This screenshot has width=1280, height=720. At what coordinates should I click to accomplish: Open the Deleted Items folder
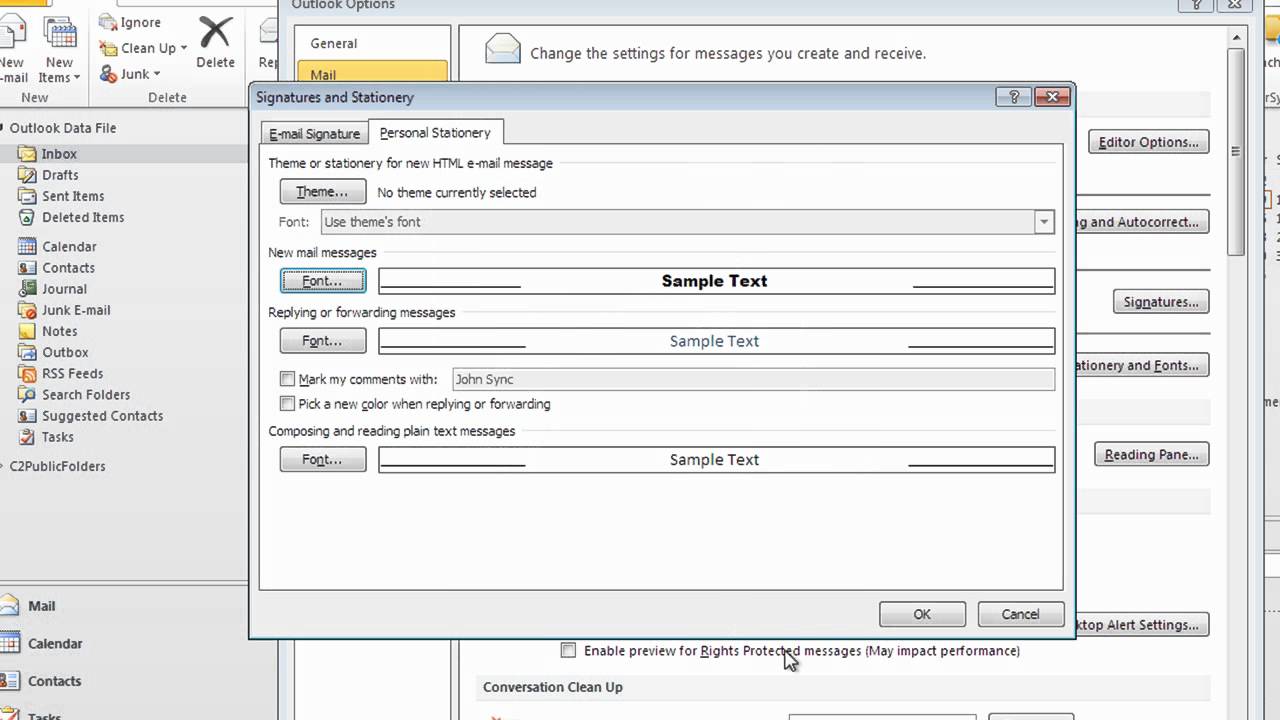point(83,217)
